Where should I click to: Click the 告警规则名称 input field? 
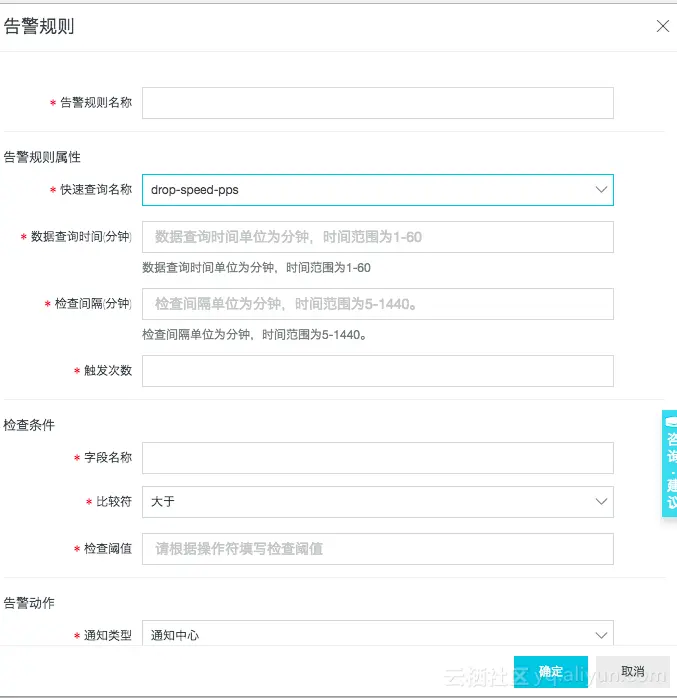(377, 103)
